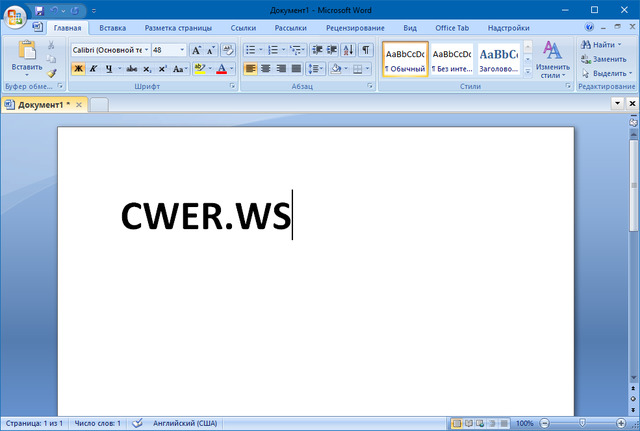Toggle Italic formatting (К)

[x=95, y=69]
